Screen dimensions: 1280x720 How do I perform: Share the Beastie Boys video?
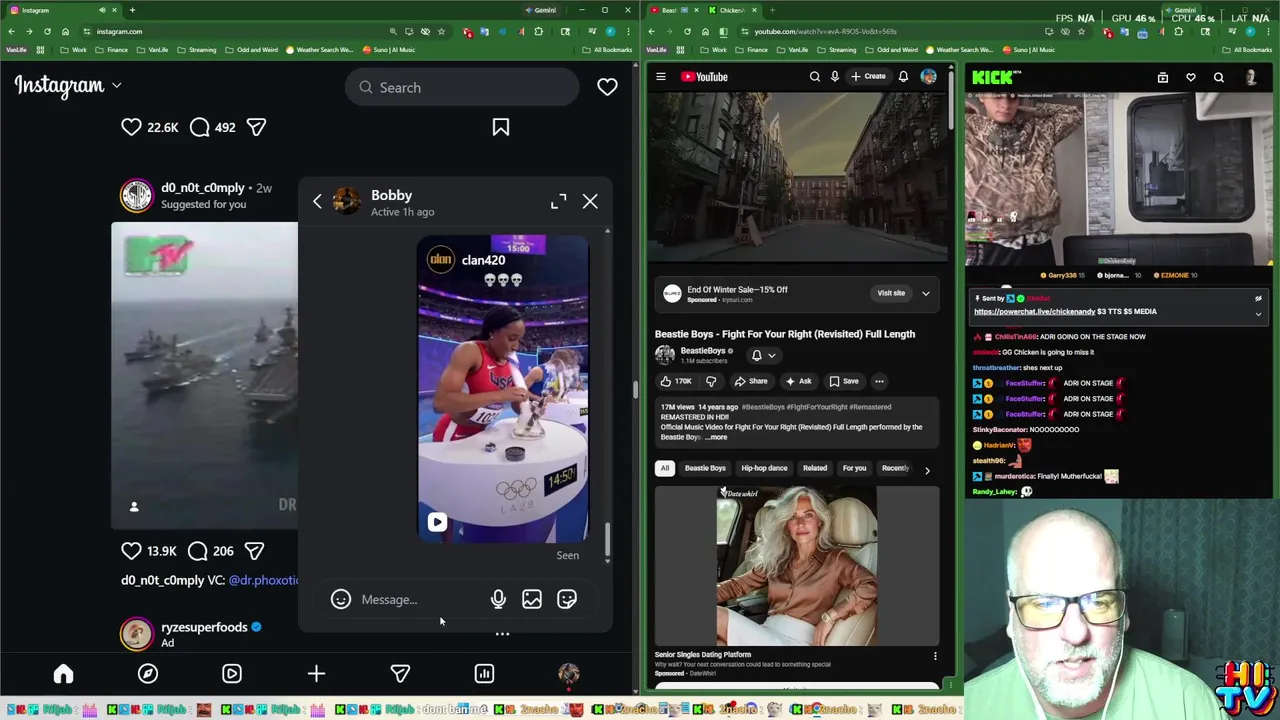click(751, 381)
